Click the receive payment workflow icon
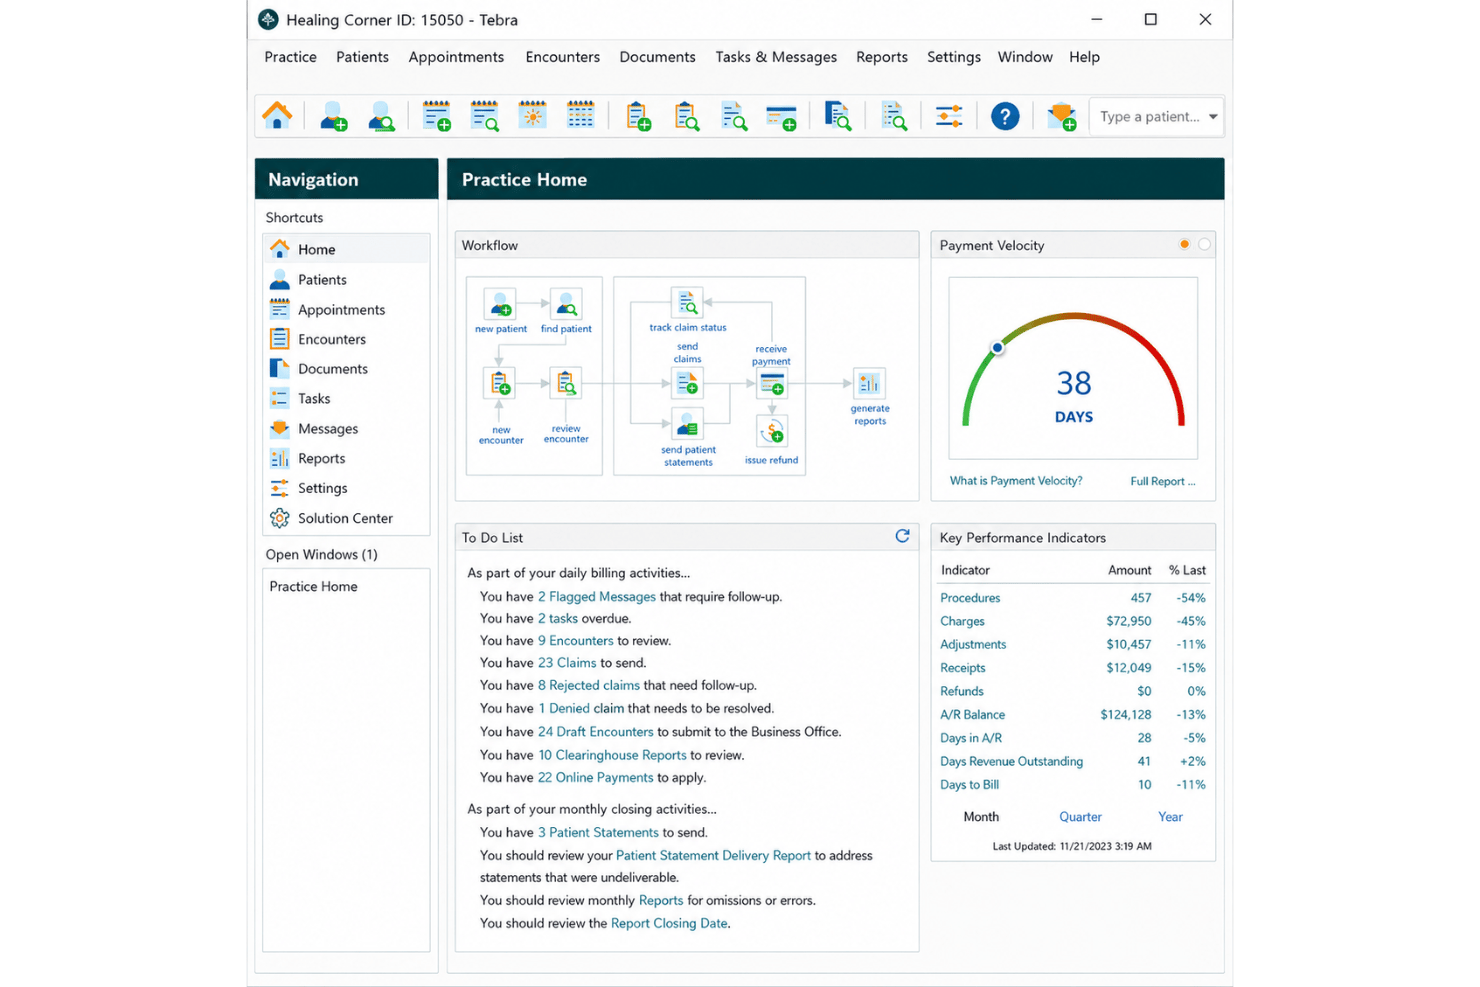The width and height of the screenshot is (1480, 987). tap(771, 383)
